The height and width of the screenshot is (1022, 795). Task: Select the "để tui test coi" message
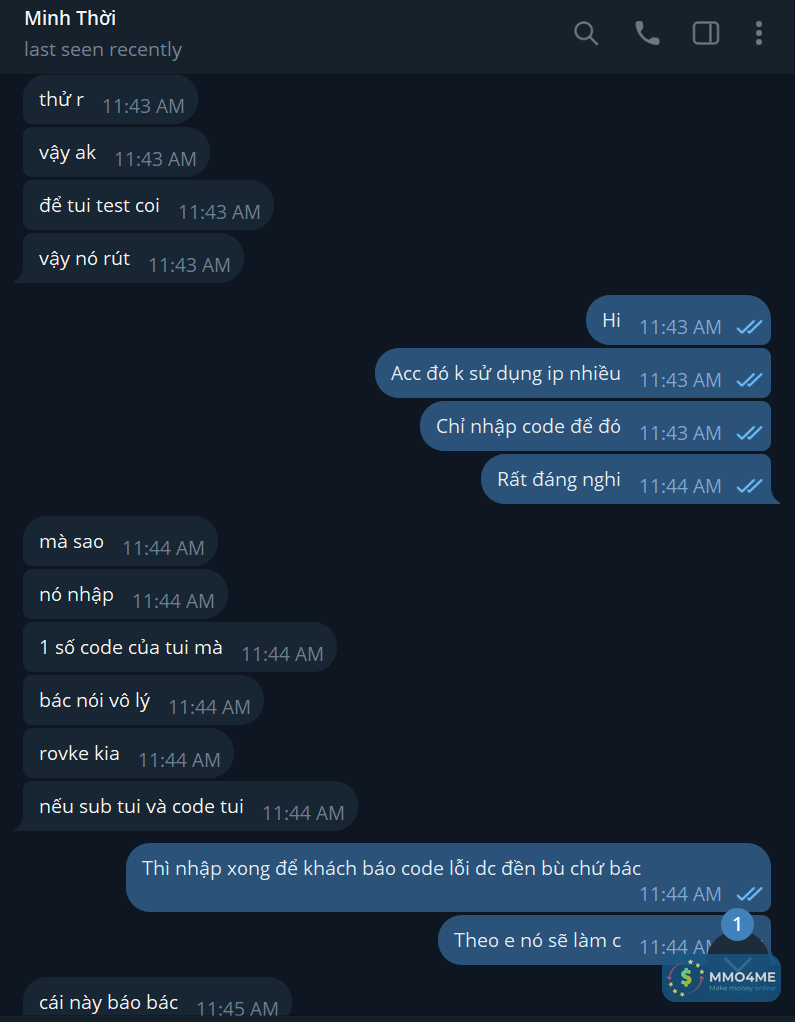tap(99, 206)
